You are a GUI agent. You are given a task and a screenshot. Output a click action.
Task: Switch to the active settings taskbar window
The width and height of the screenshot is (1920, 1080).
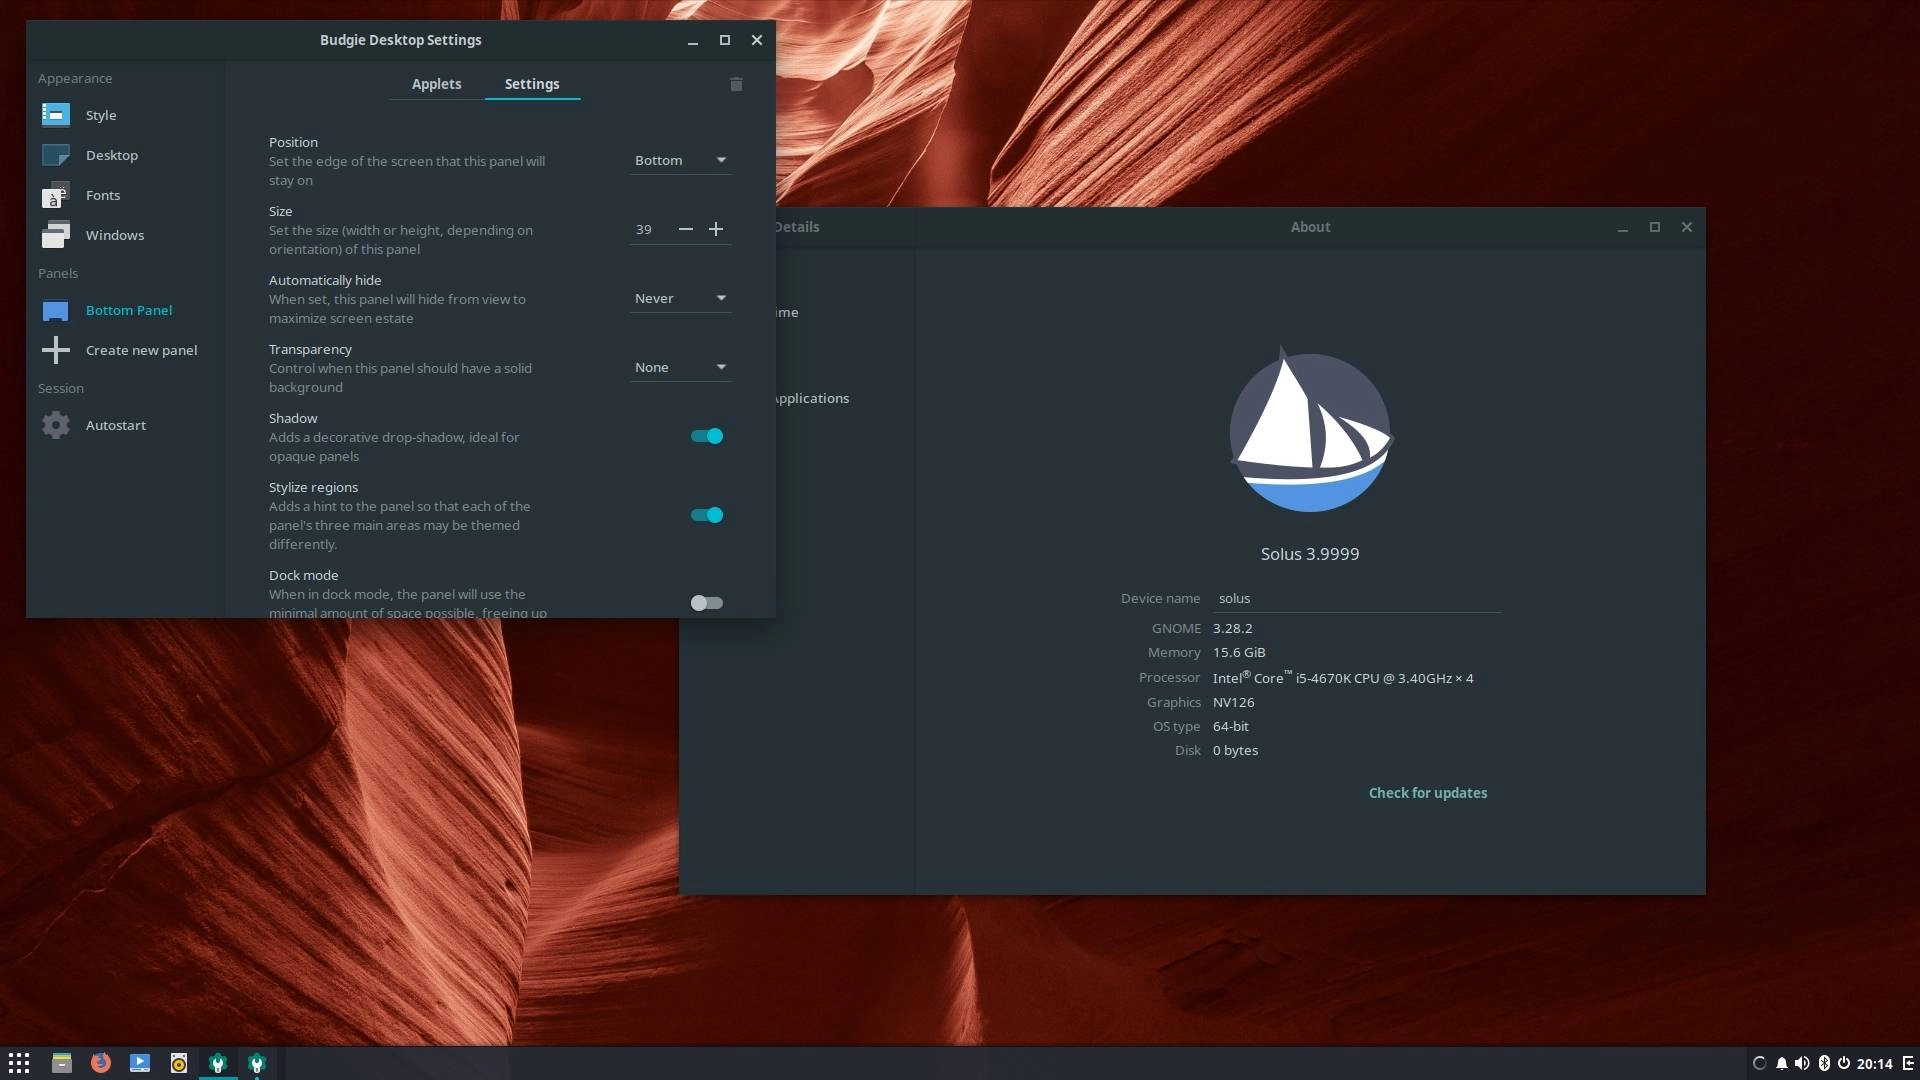(x=218, y=1063)
